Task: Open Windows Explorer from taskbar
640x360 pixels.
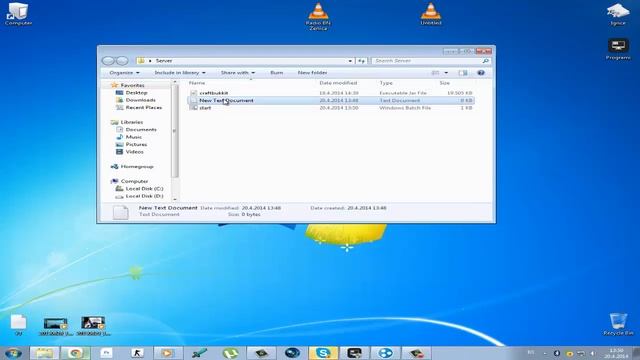Action: (44, 353)
